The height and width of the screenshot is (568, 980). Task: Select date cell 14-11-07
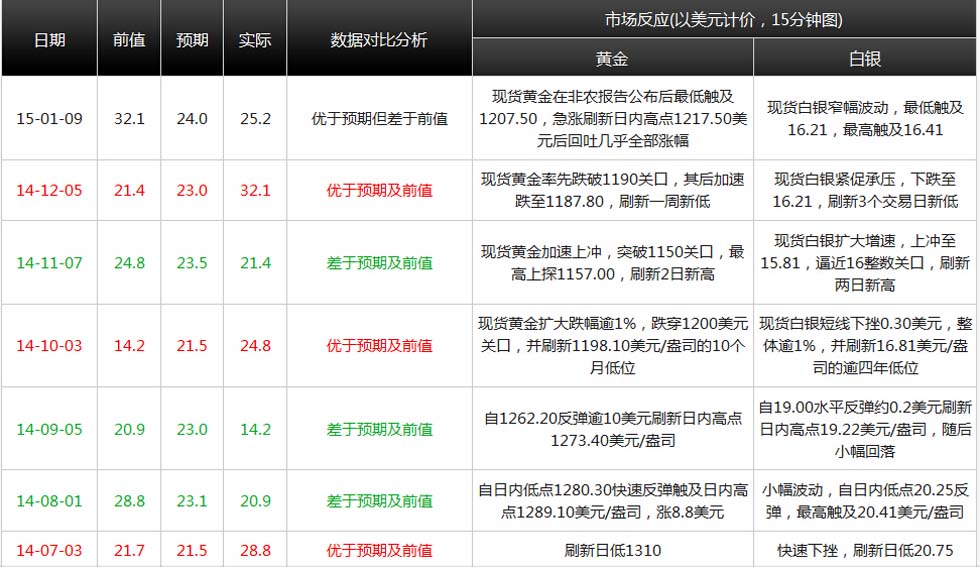pos(49,263)
